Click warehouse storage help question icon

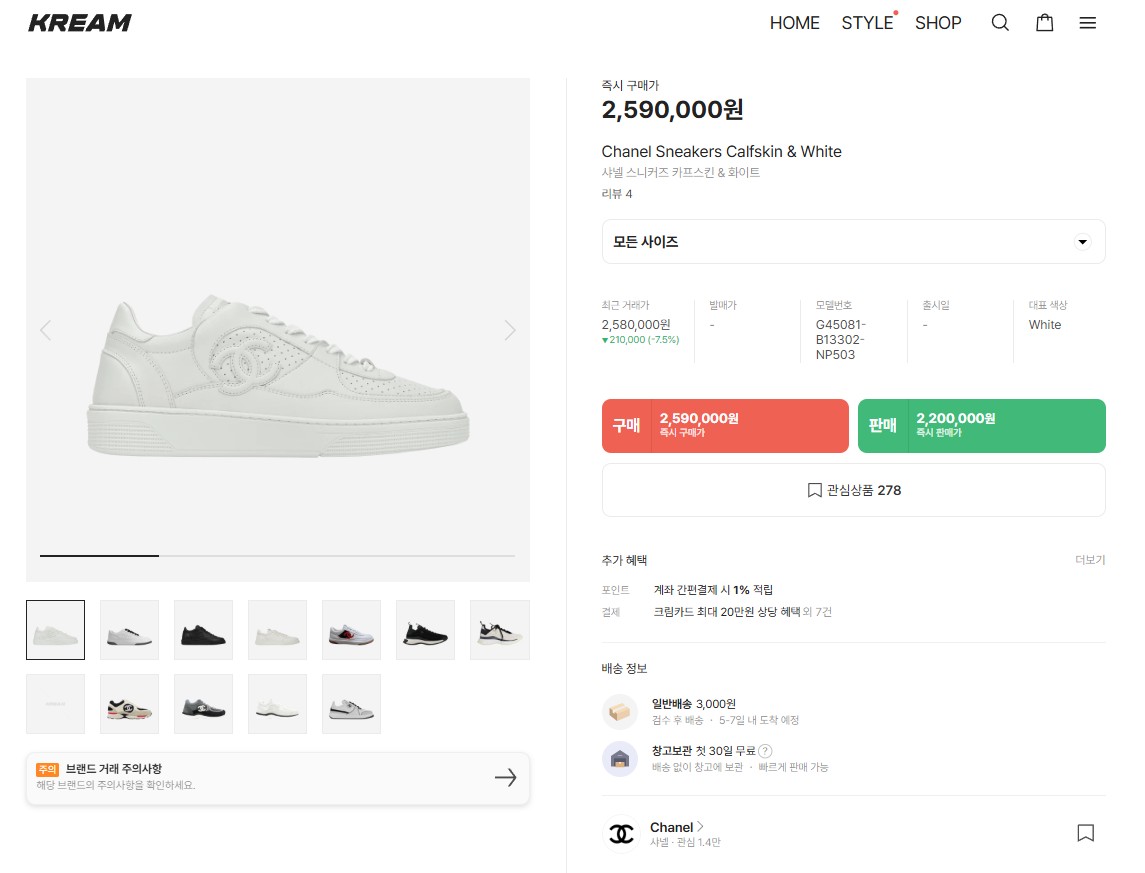click(x=765, y=751)
